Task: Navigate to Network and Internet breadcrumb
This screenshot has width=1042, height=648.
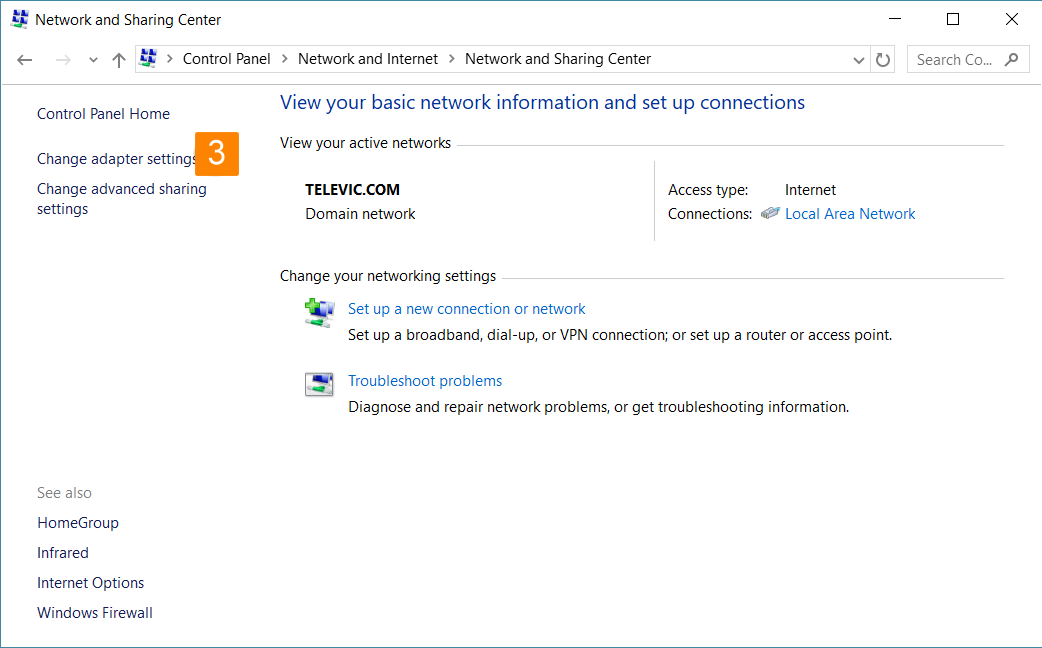Action: pyautogui.click(x=368, y=59)
